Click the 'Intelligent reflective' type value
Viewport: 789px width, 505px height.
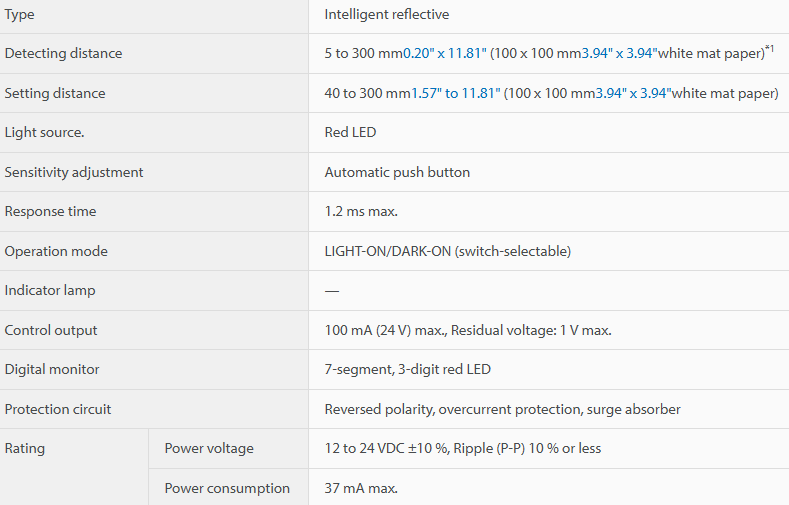point(386,15)
